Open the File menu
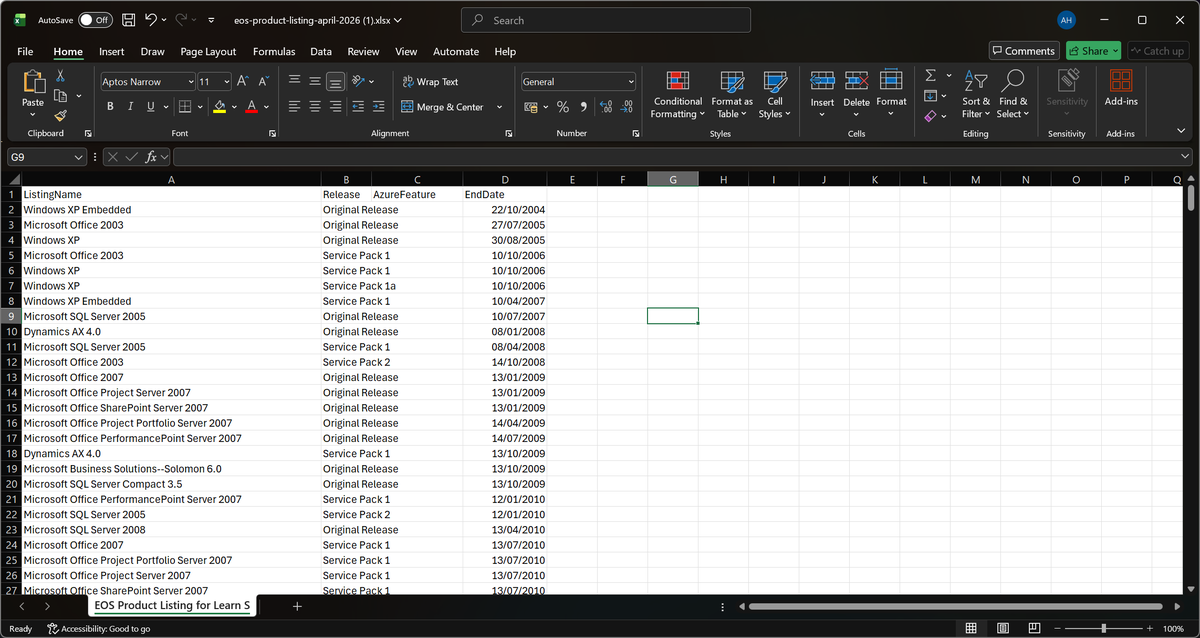 (x=25, y=51)
